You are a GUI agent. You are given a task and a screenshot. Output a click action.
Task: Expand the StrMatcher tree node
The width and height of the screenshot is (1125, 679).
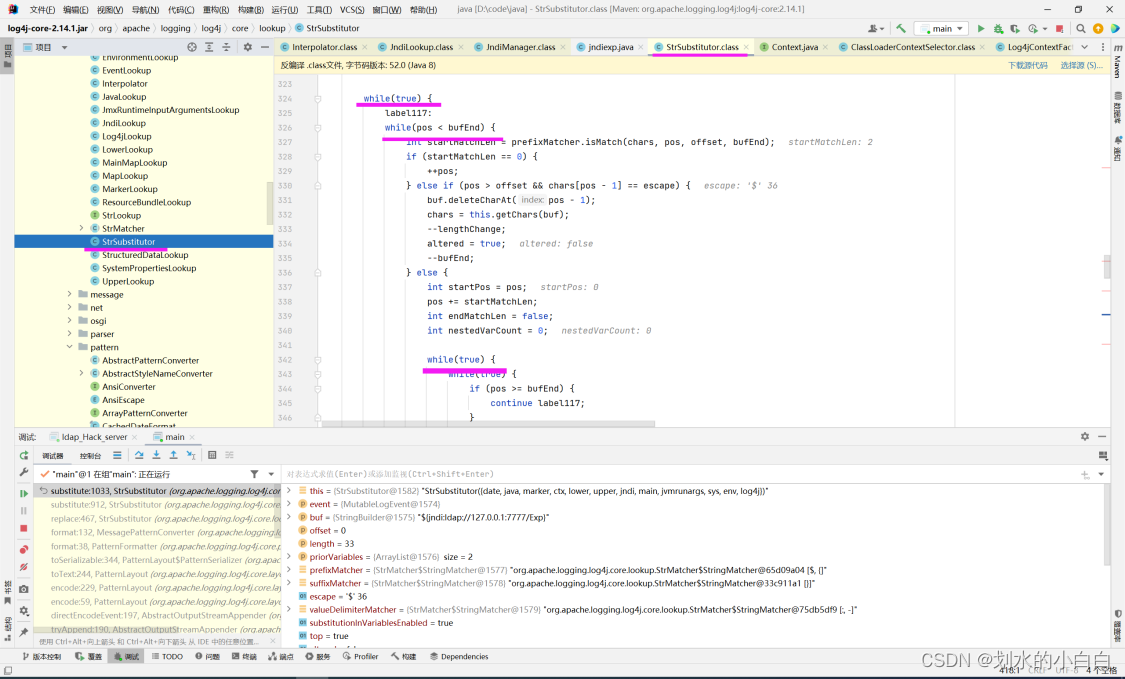coord(81,228)
